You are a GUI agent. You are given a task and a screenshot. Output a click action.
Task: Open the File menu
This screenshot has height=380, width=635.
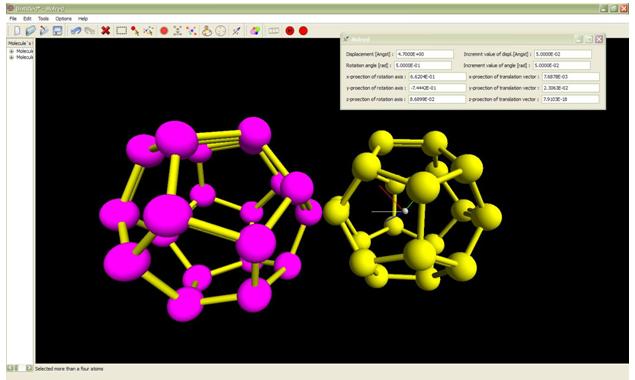tap(13, 19)
